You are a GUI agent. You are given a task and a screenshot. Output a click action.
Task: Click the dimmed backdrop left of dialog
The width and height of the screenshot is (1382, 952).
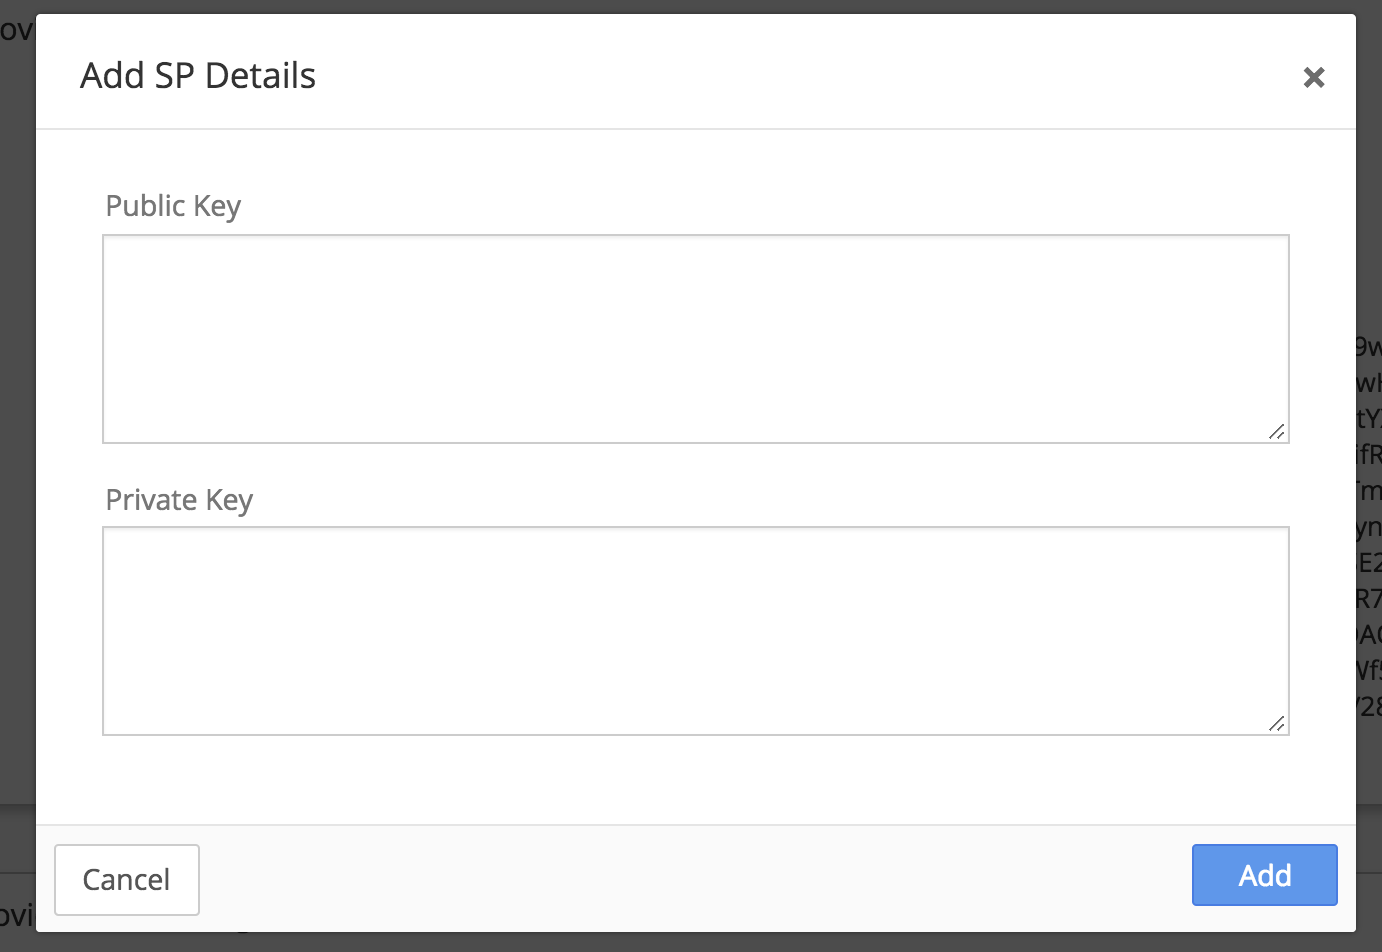click(17, 450)
